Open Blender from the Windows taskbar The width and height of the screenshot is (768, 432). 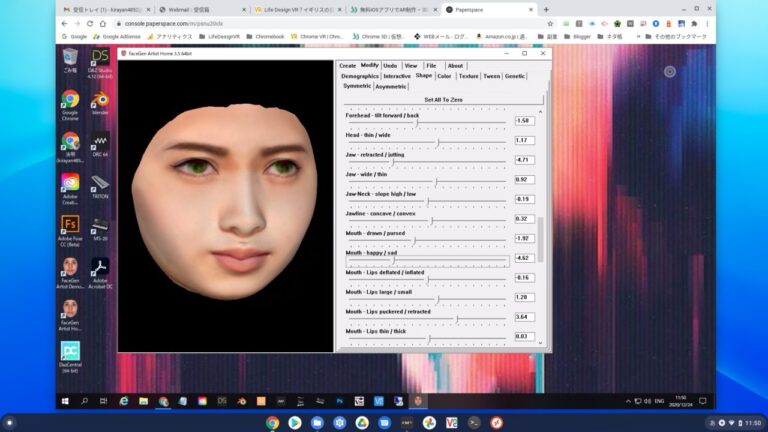coord(241,401)
